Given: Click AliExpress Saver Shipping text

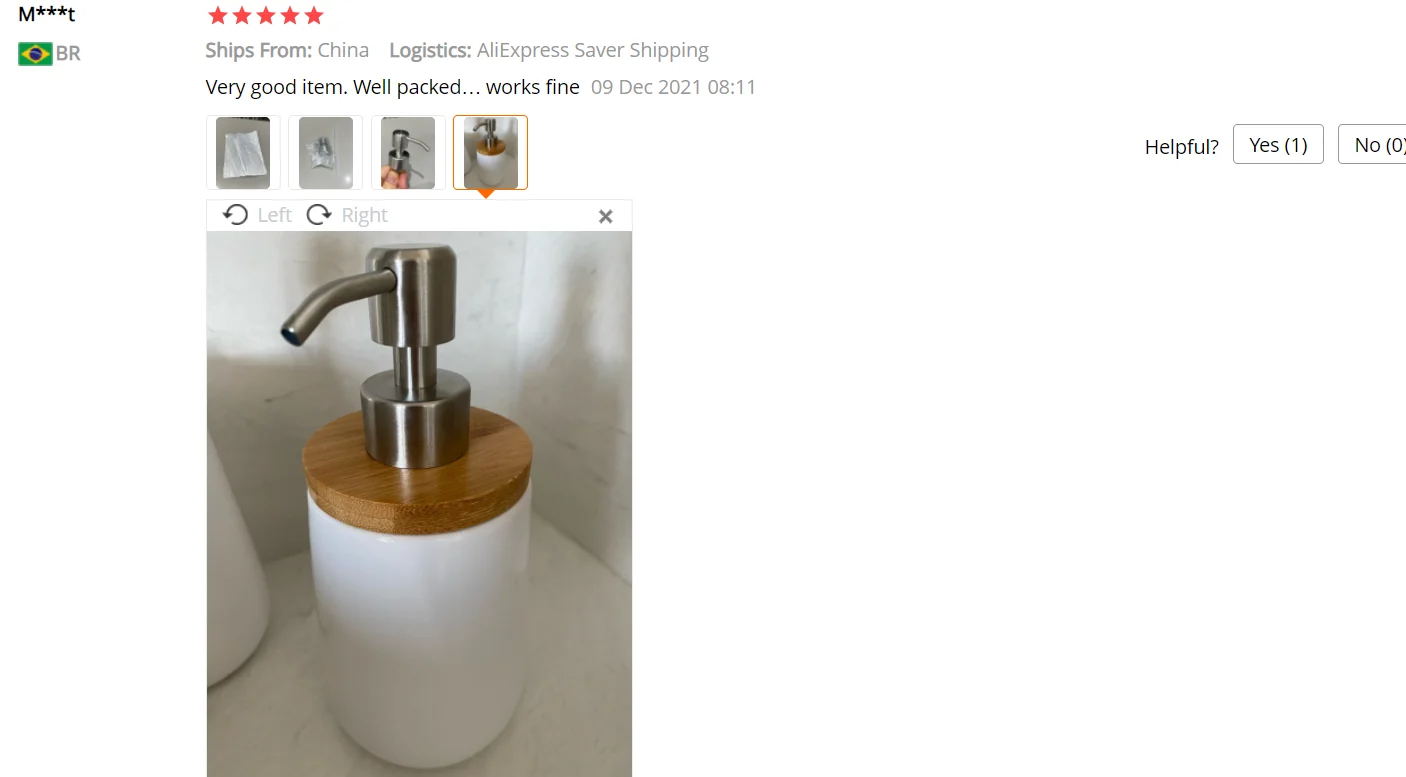Looking at the screenshot, I should click(593, 50).
